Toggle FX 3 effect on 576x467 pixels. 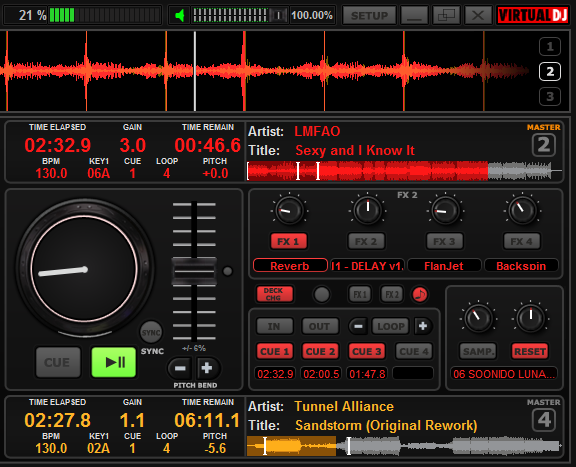(x=444, y=241)
